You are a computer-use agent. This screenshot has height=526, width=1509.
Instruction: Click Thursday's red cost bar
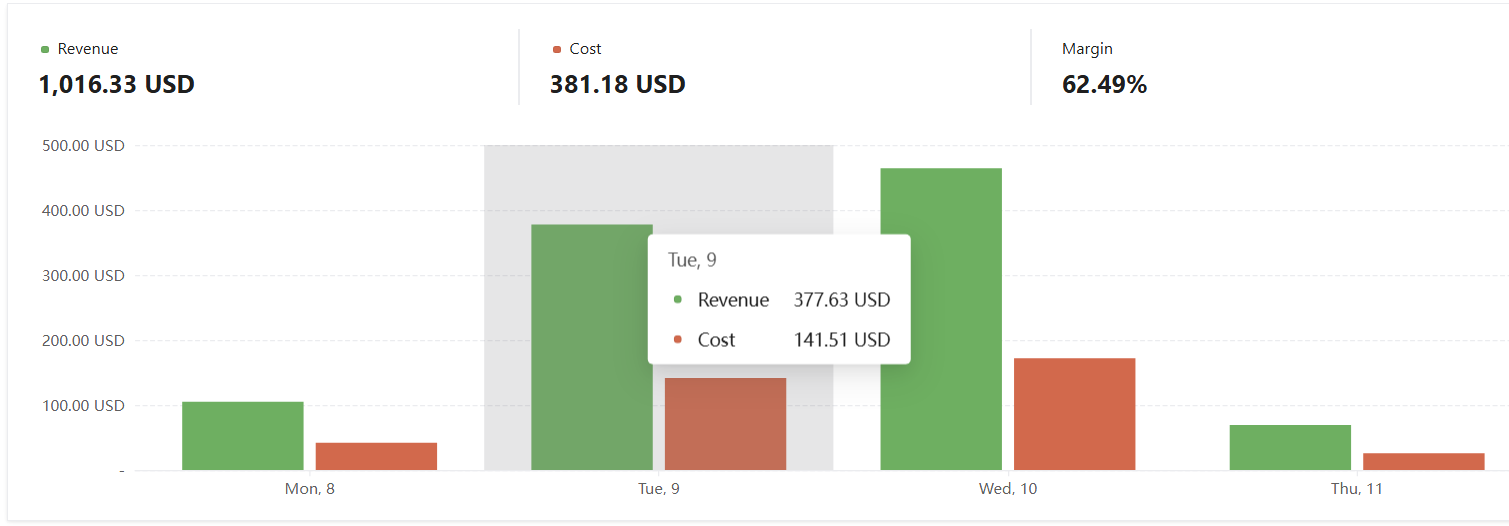pyautogui.click(x=1424, y=461)
